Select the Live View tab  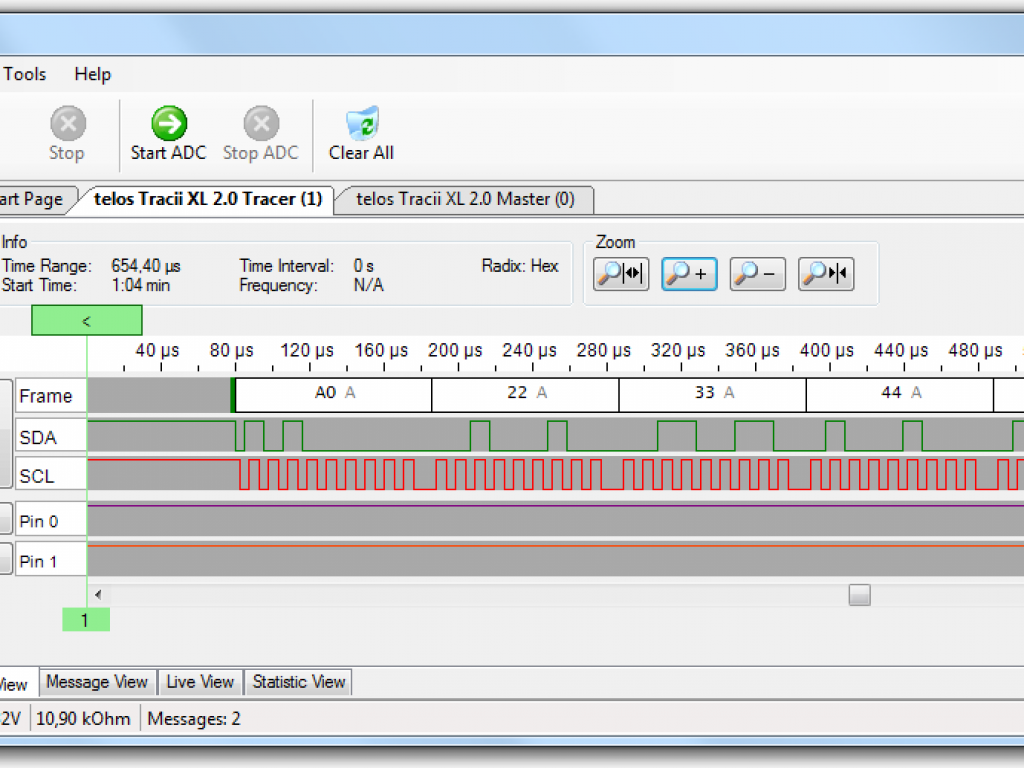[200, 682]
